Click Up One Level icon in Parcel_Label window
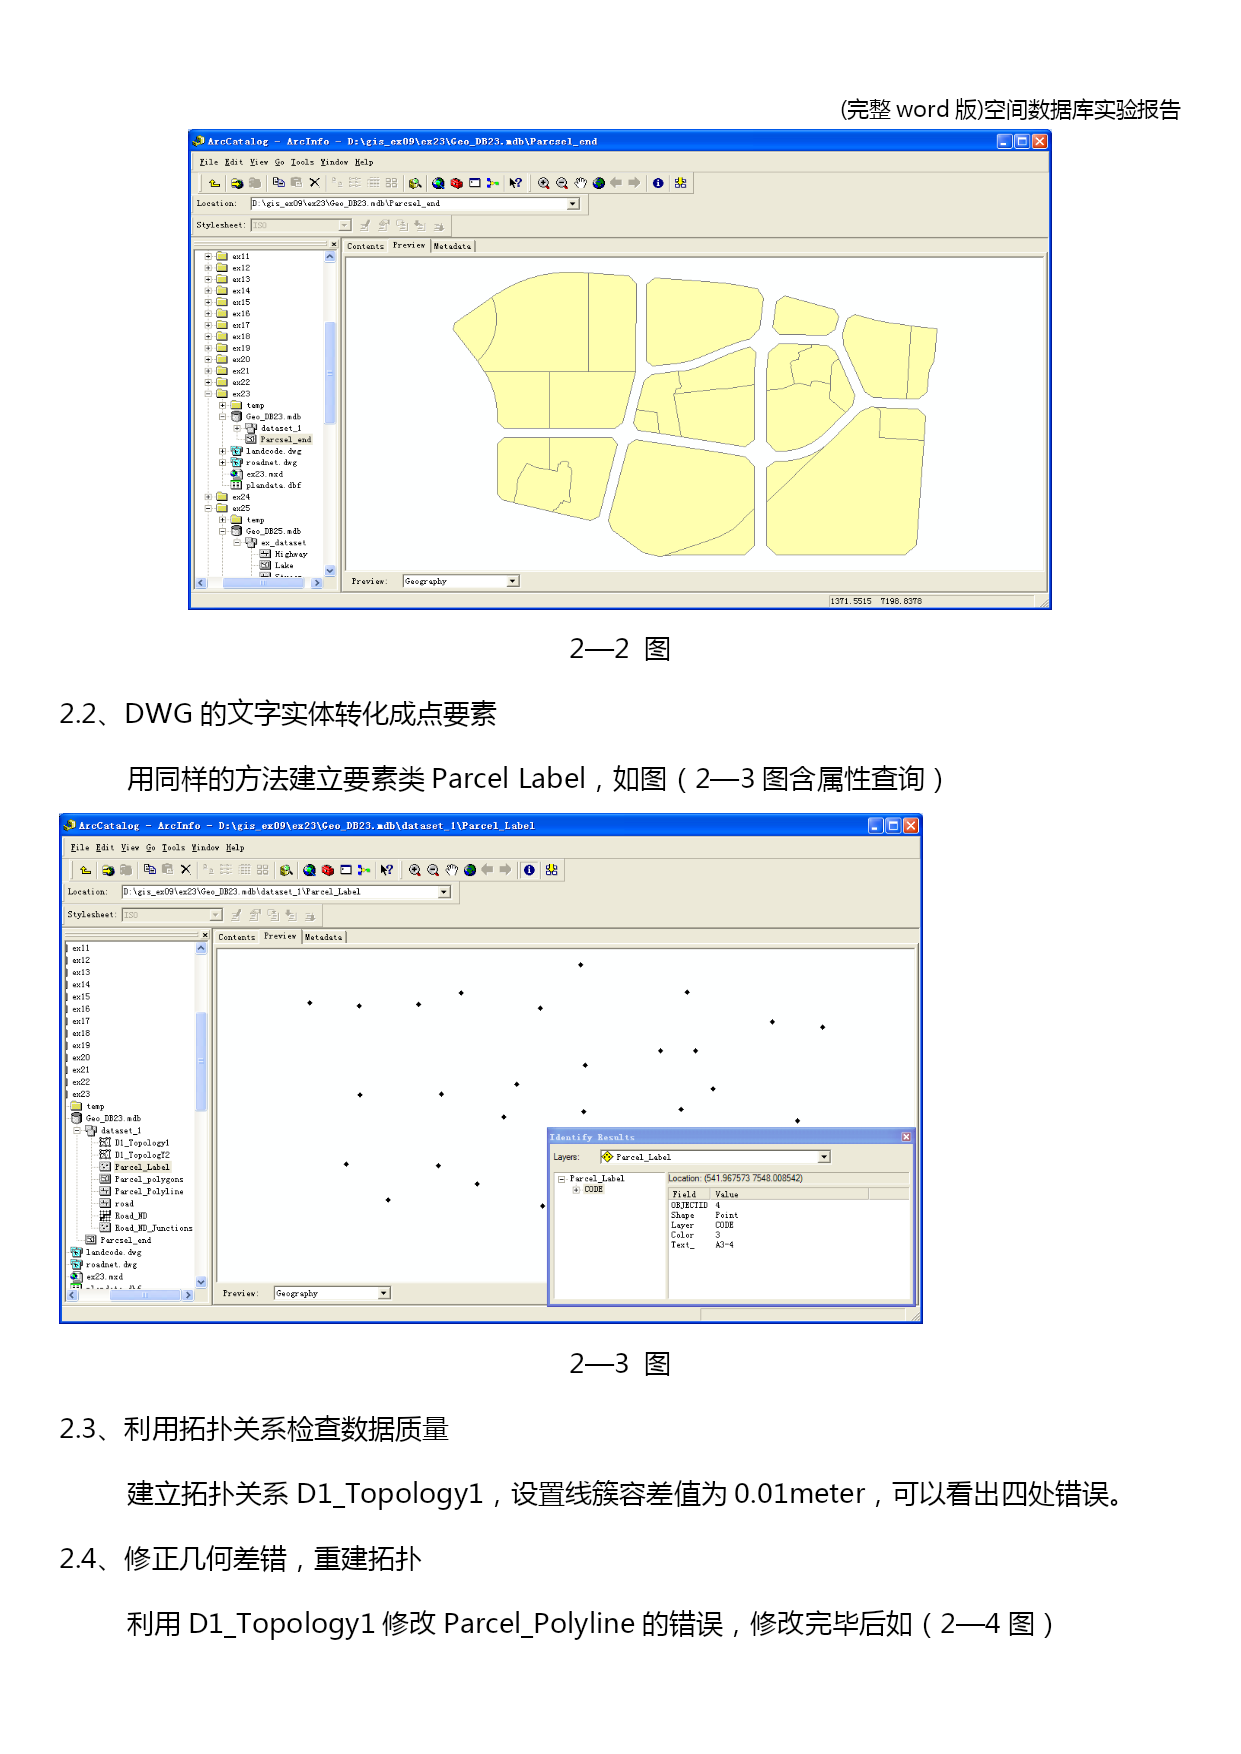The width and height of the screenshot is (1241, 1754). click(x=85, y=870)
